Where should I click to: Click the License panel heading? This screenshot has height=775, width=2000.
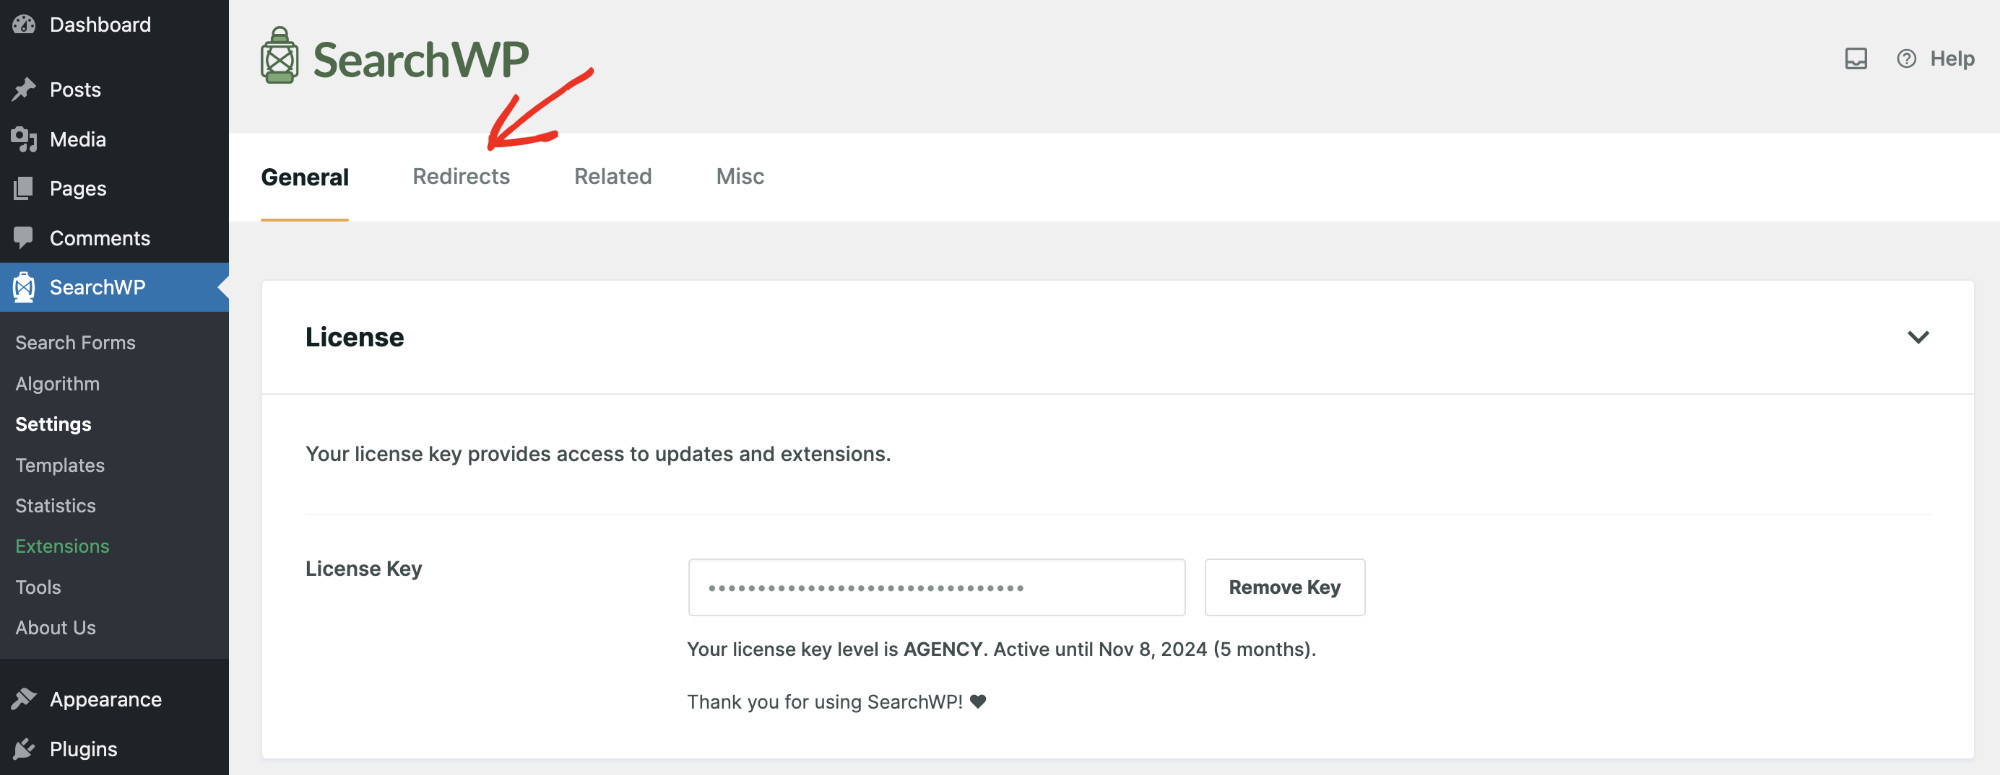point(355,337)
